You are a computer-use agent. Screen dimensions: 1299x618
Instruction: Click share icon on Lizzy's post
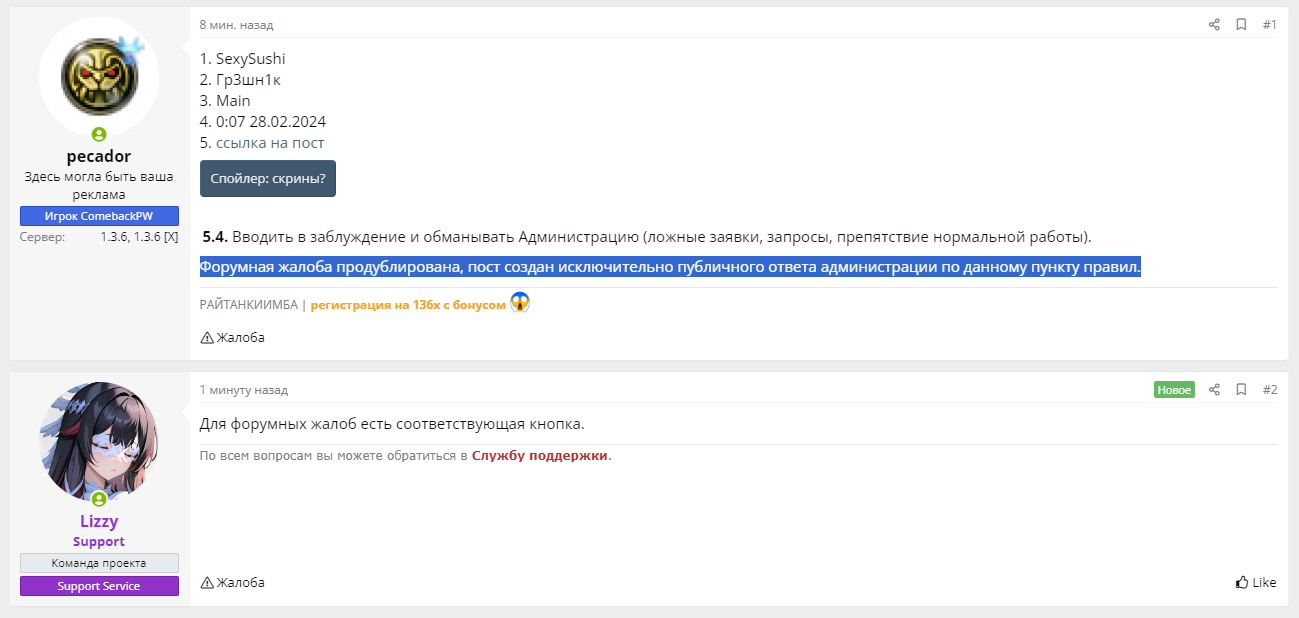click(1214, 390)
